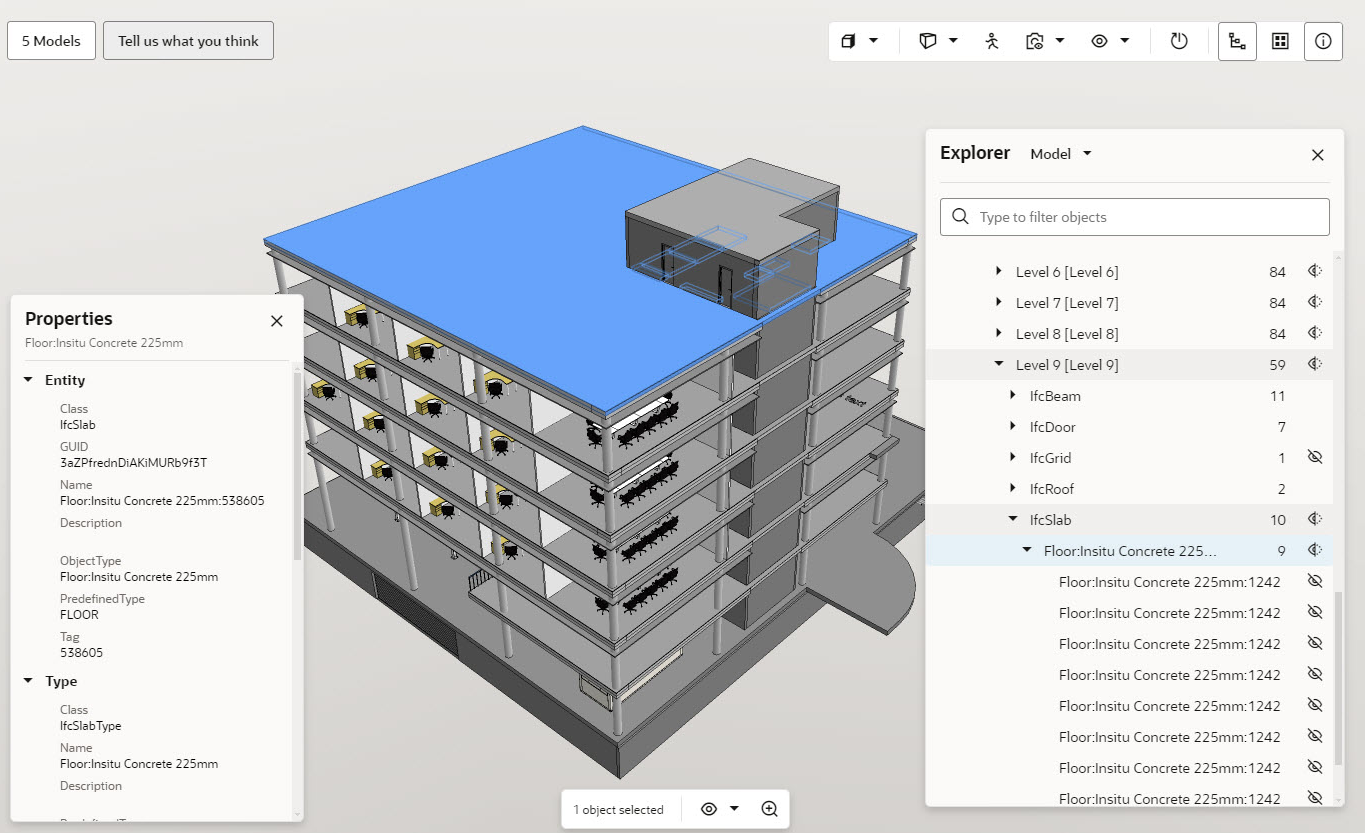Expand the Level 8 tree node

998,334
